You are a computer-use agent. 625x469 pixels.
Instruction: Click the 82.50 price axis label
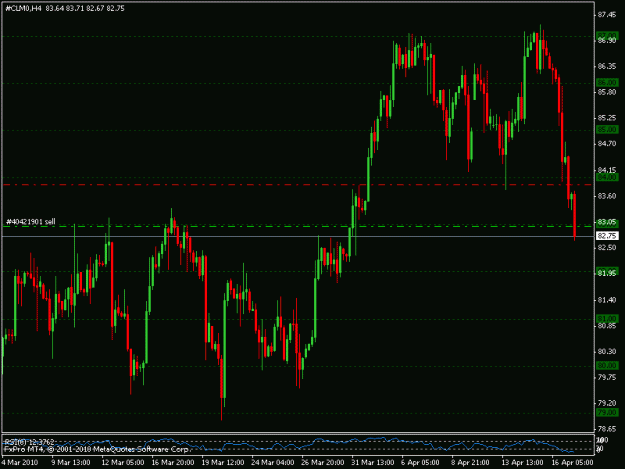607,247
